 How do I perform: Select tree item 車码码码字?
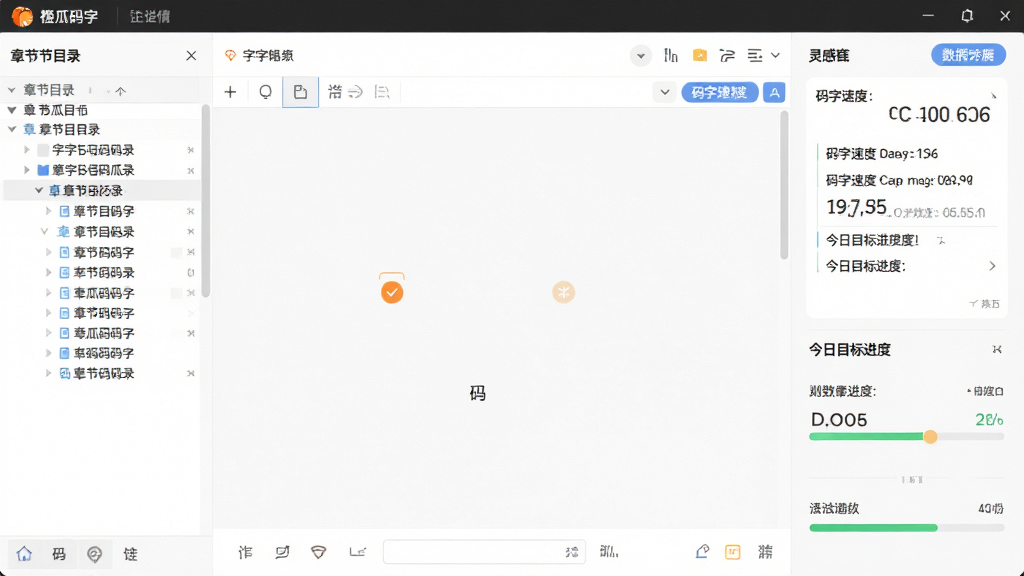(104, 353)
